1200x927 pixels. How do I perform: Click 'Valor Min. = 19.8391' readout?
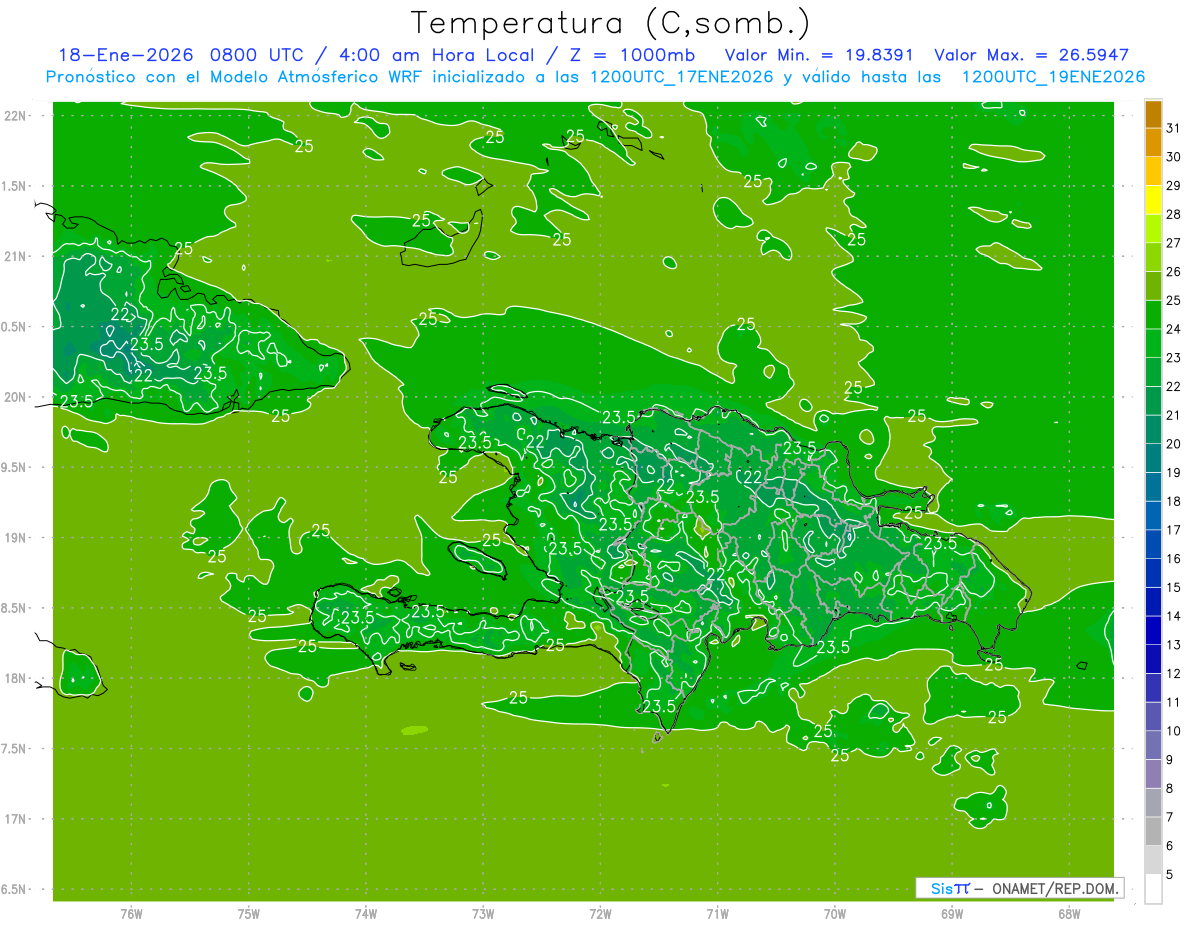(819, 55)
